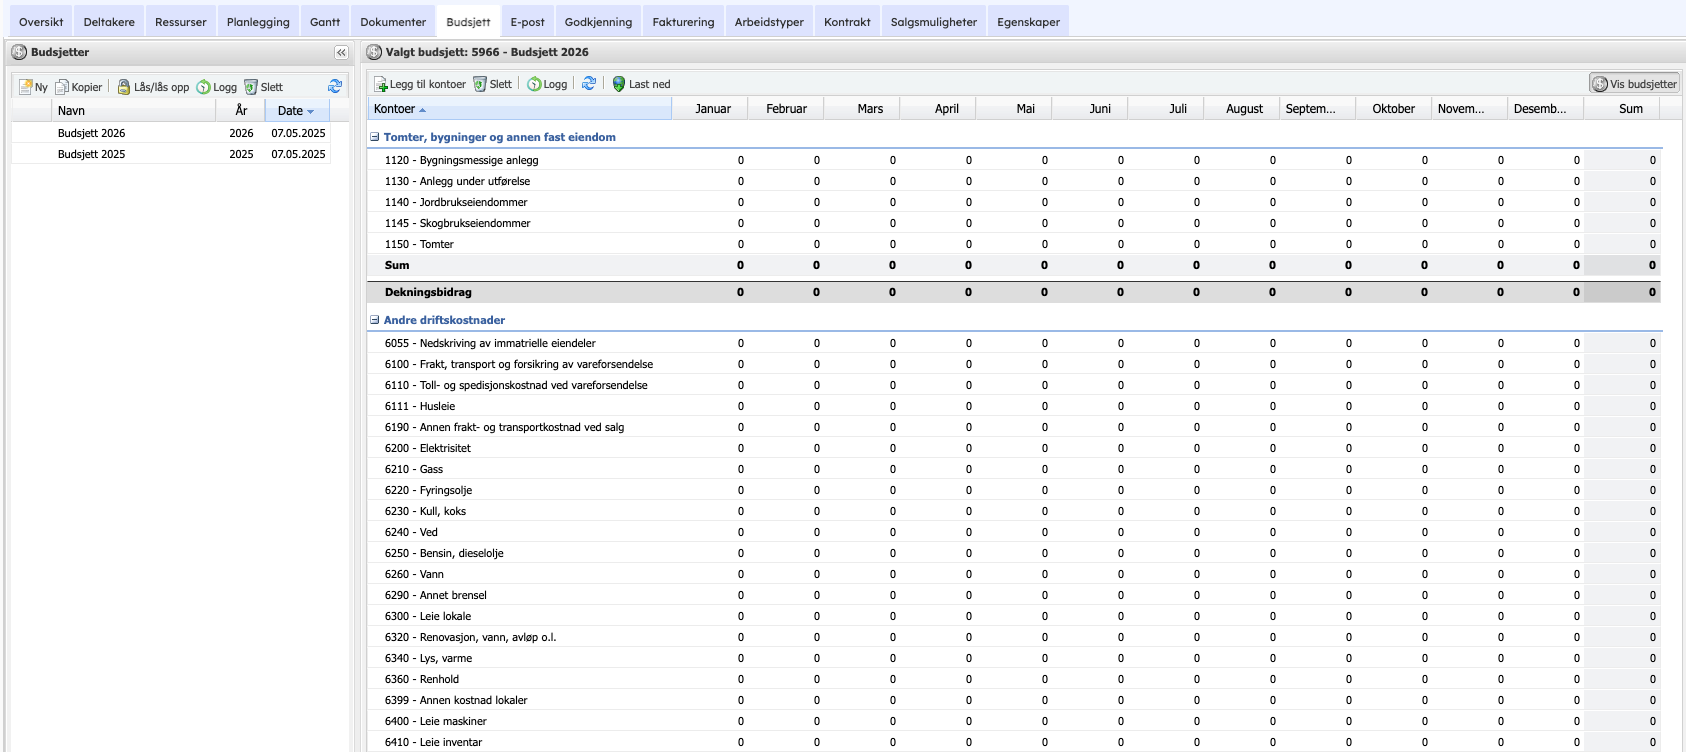Click Slett in the selected budget toolbar
This screenshot has width=1686, height=752.
click(x=493, y=84)
